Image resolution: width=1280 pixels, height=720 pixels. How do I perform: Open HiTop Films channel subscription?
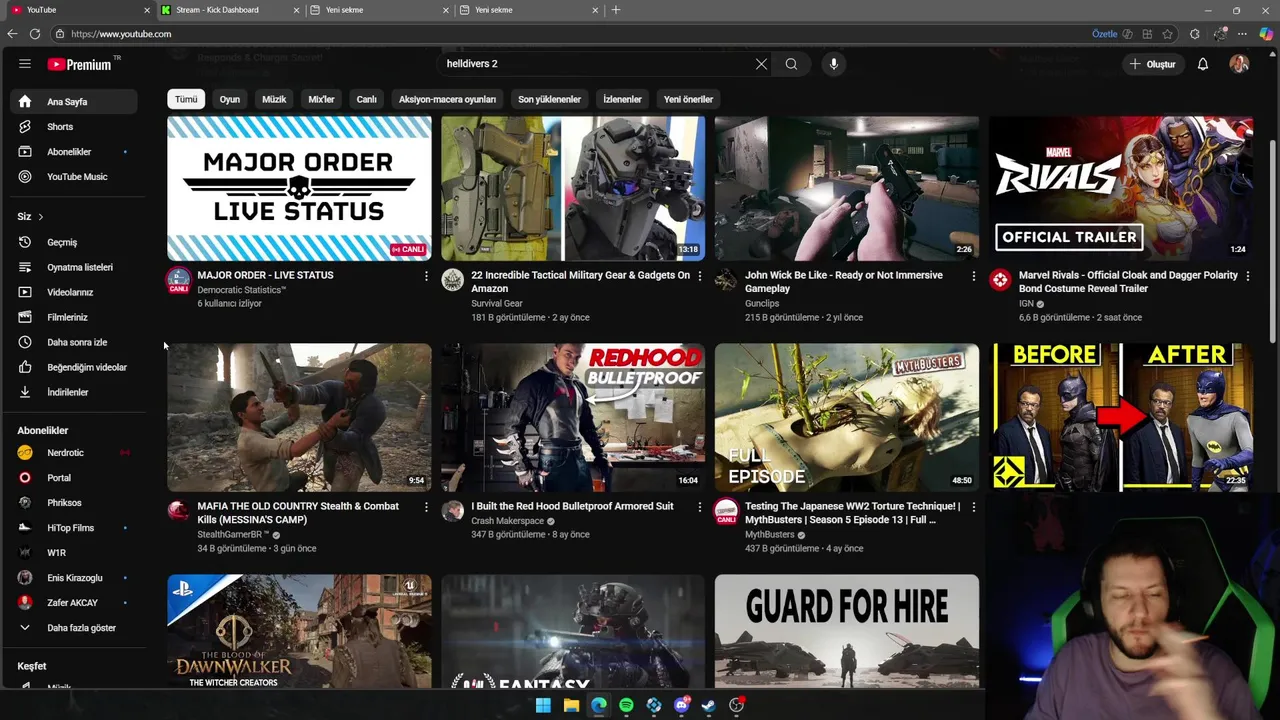74,528
